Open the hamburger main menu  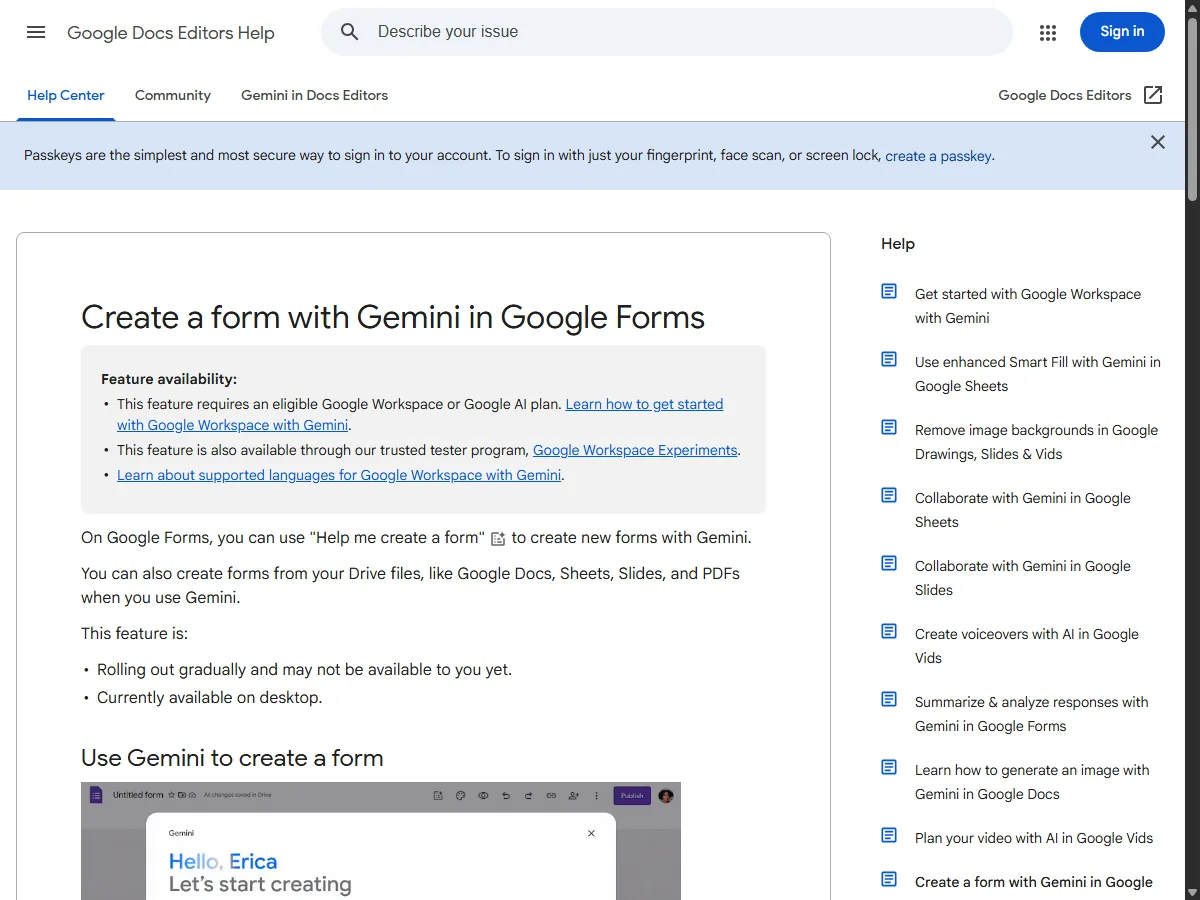tap(36, 32)
